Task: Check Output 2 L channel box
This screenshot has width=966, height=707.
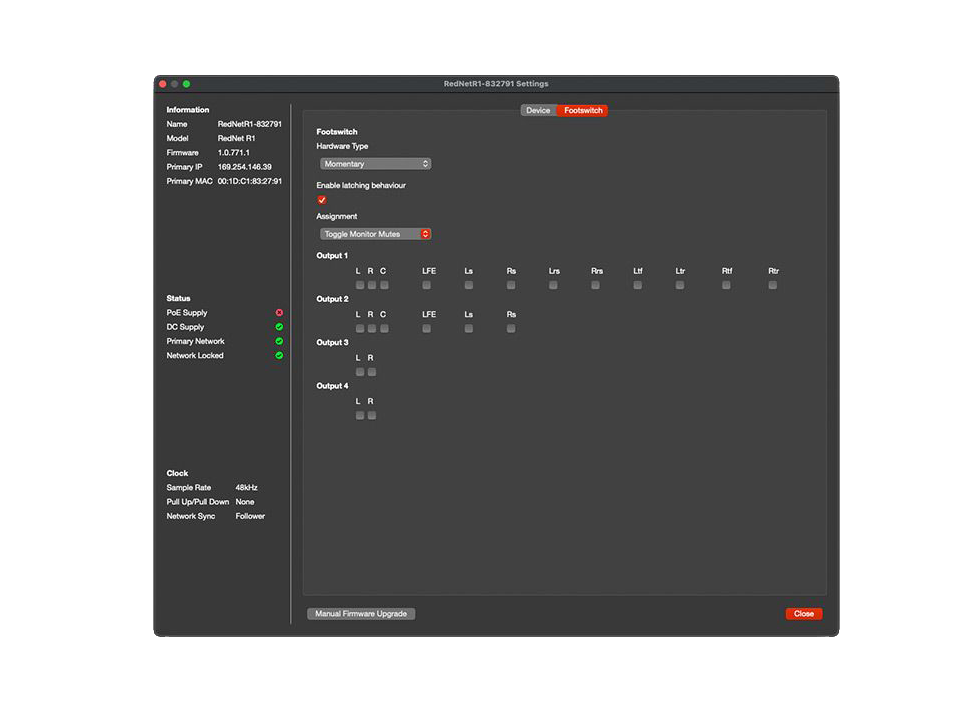Action: [360, 329]
